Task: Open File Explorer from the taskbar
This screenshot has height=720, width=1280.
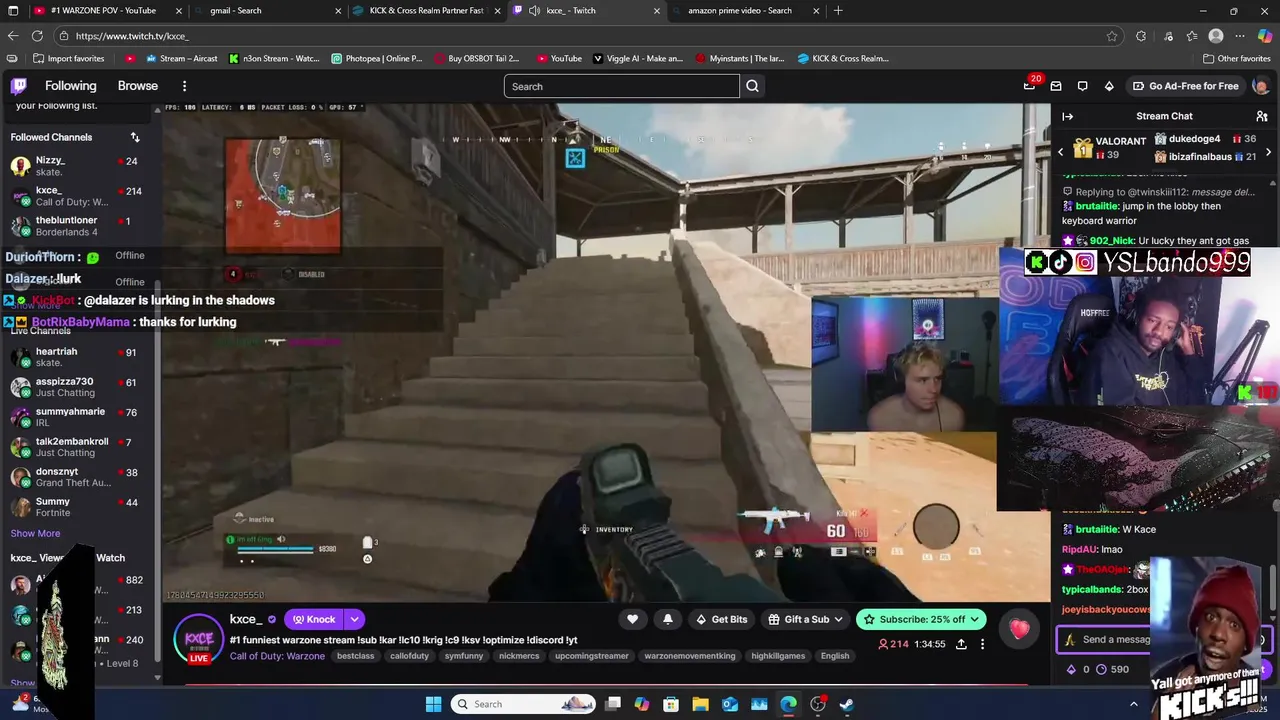Action: [x=700, y=704]
